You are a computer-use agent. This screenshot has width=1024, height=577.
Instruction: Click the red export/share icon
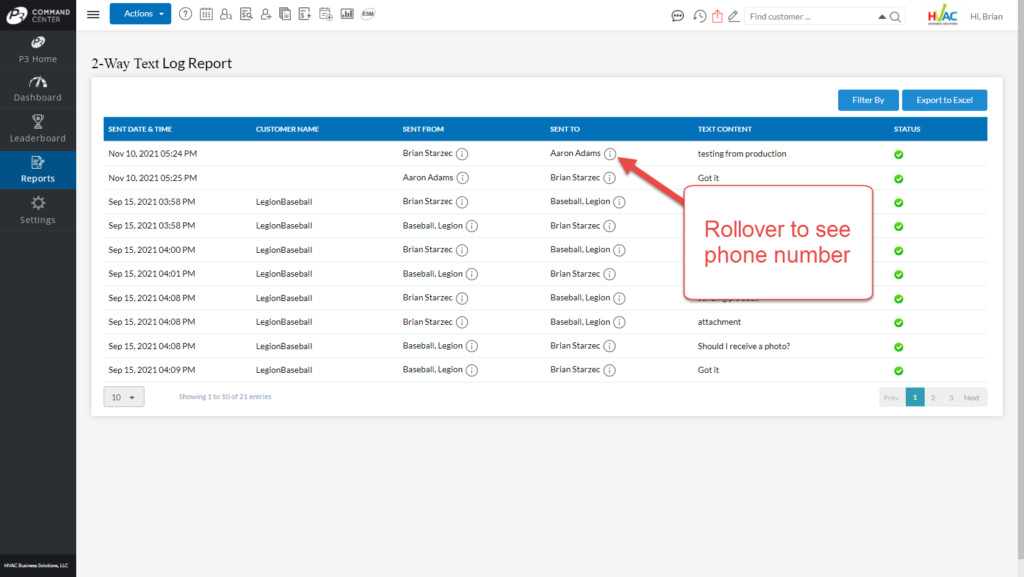[716, 16]
